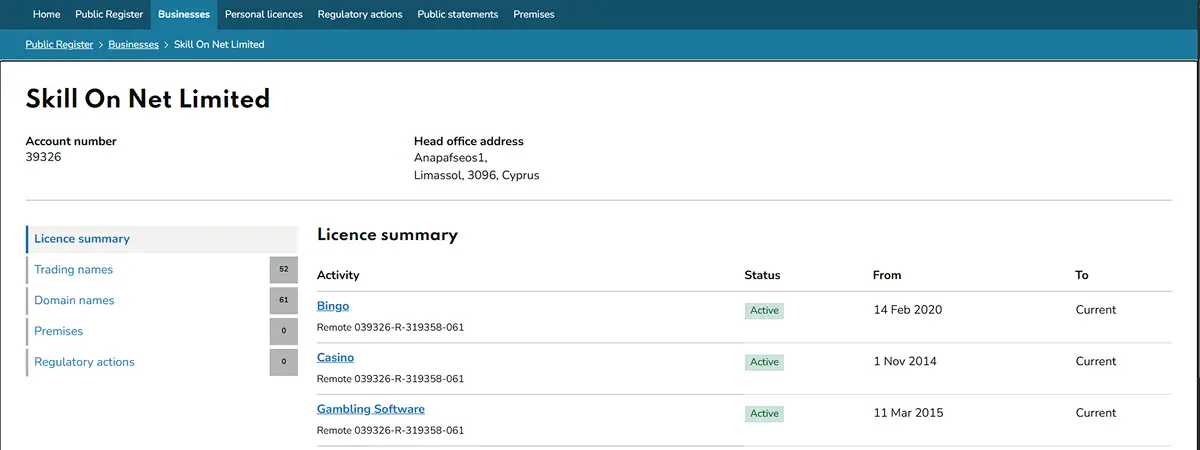Viewport: 1200px width, 450px height.
Task: Click Public Register breadcrumb link
Action: click(x=59, y=44)
